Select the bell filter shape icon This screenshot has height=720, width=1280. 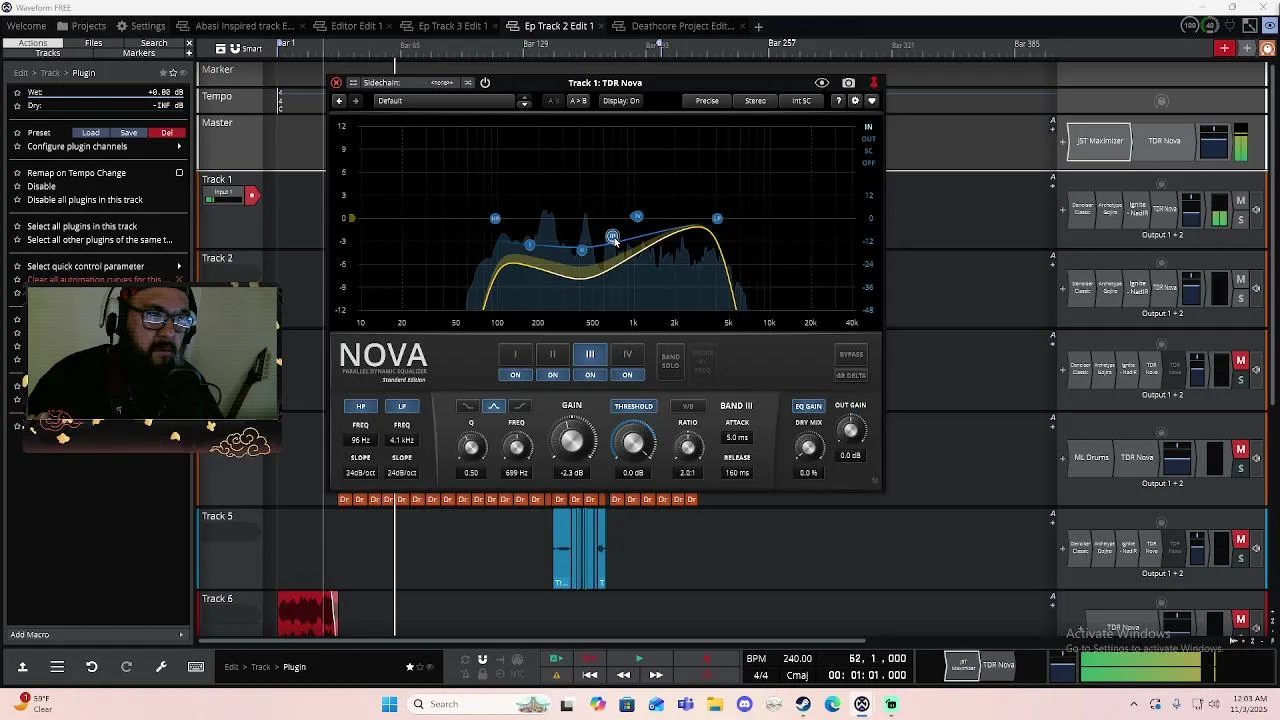pos(494,406)
